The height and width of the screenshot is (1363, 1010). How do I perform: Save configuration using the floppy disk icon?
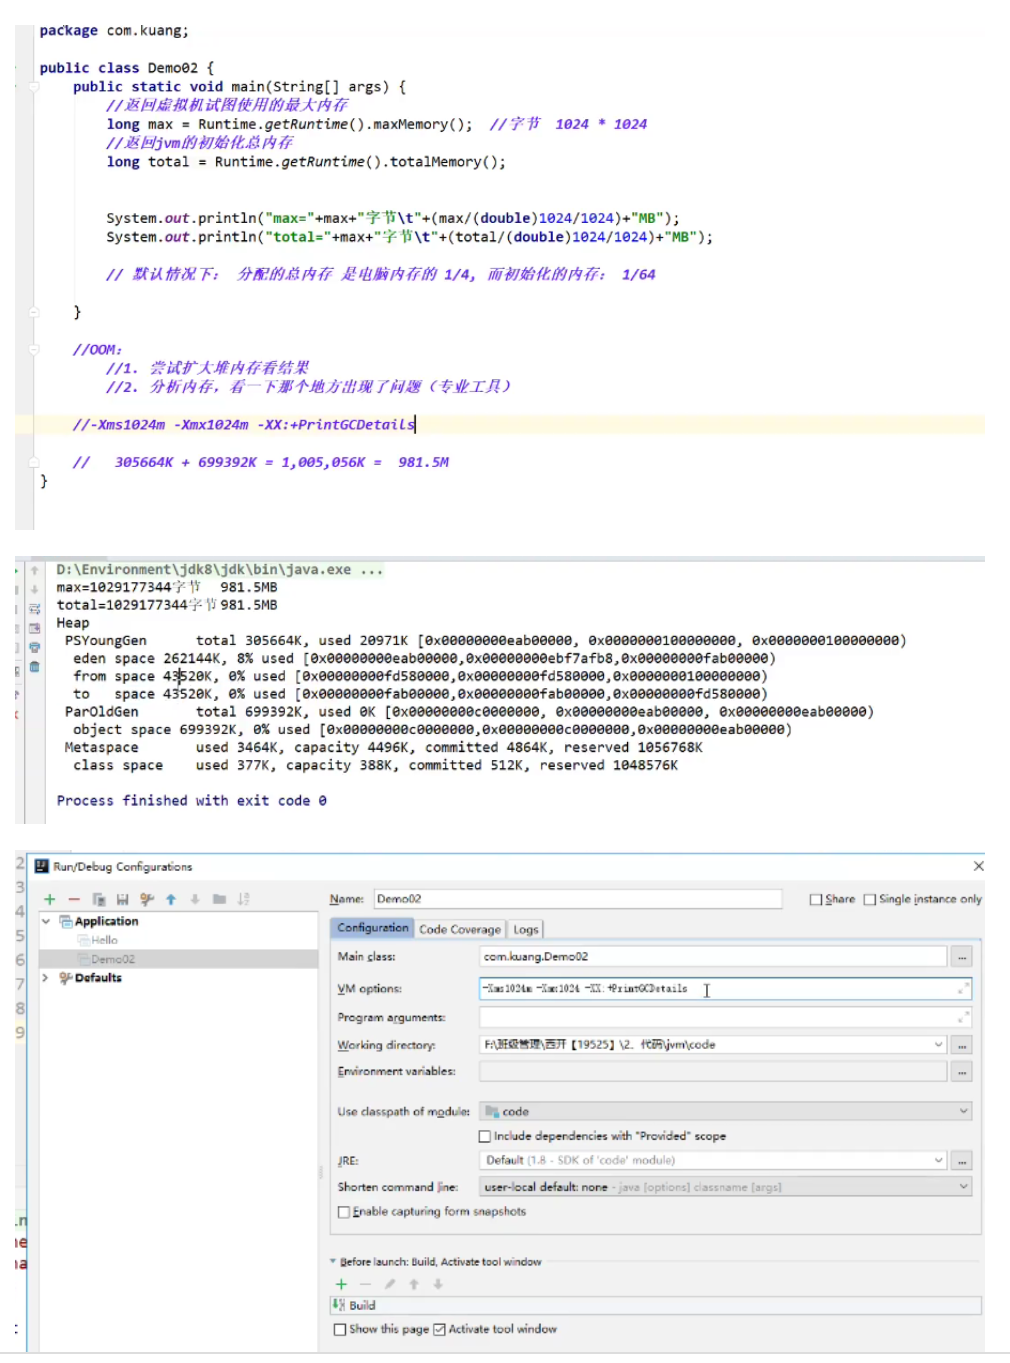click(123, 900)
